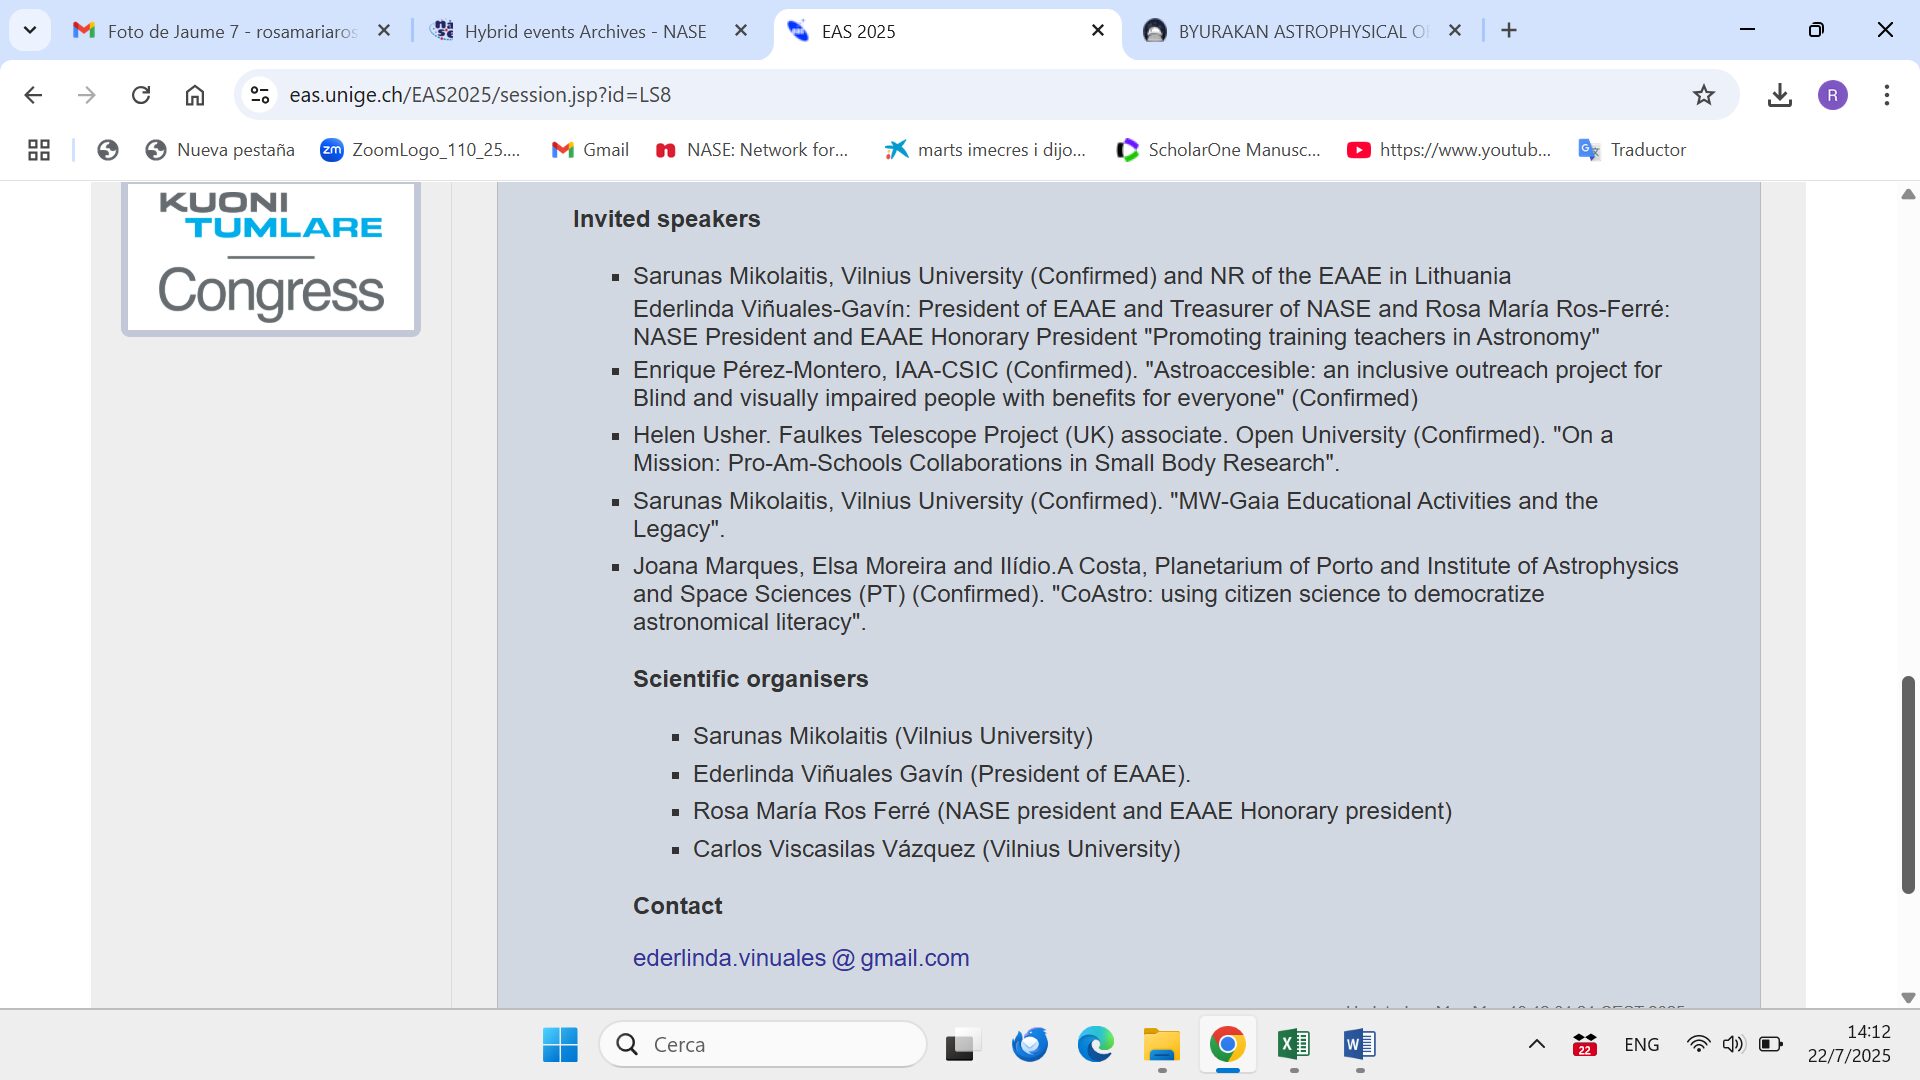Open the ZoomLogo_110_25 bookmark

(x=420, y=150)
